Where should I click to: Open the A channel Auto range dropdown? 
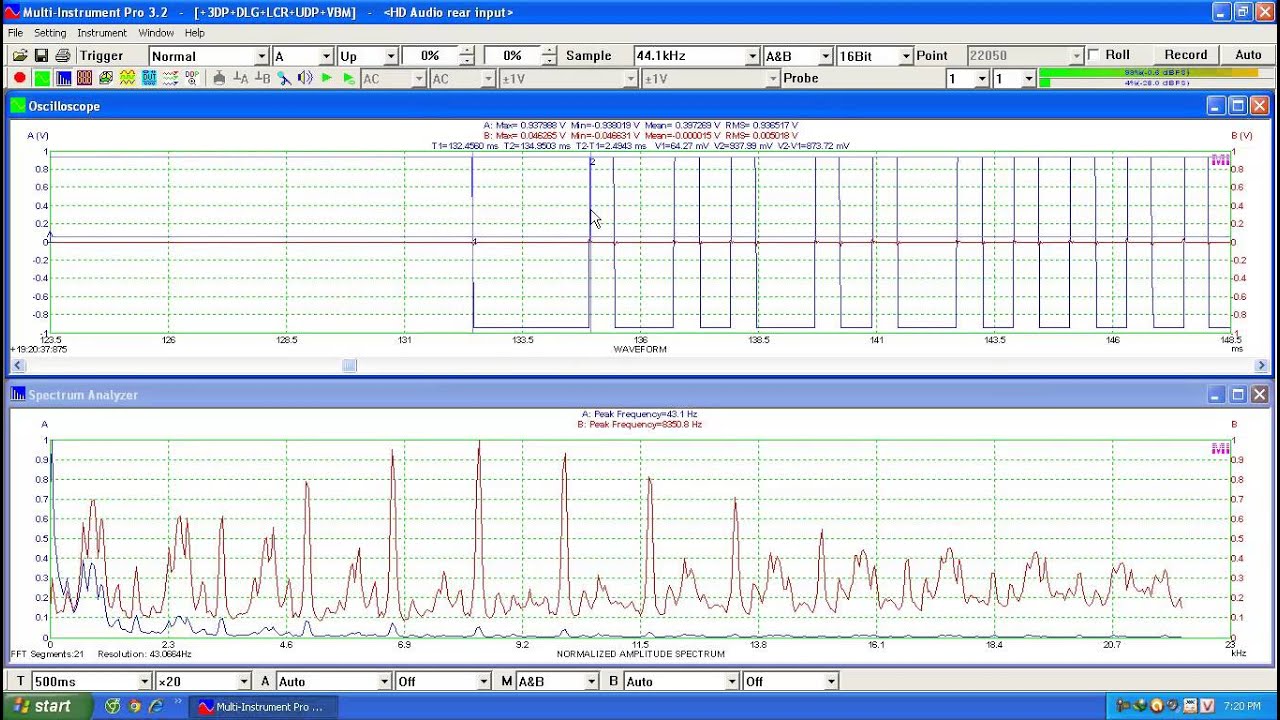pos(384,681)
